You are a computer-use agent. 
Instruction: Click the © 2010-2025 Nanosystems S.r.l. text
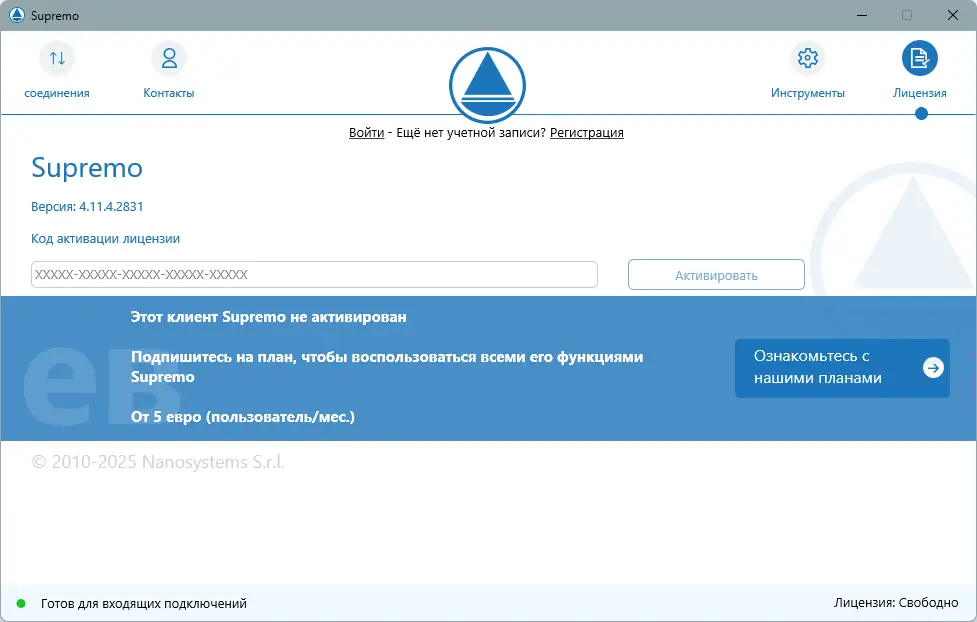coord(158,462)
